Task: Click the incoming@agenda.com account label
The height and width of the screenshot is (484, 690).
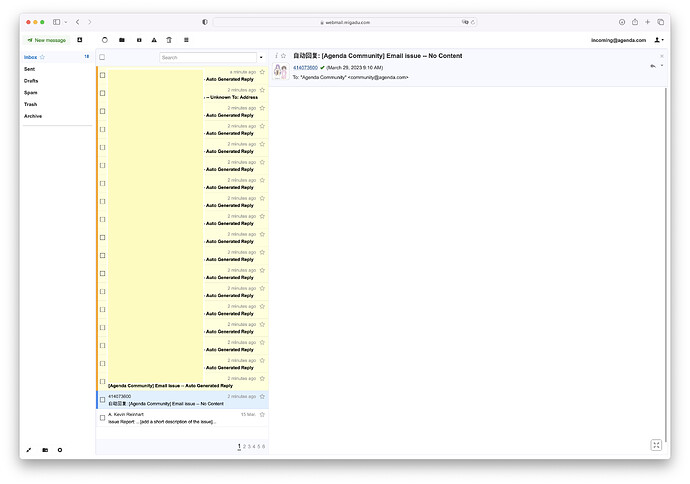Action: [618, 40]
